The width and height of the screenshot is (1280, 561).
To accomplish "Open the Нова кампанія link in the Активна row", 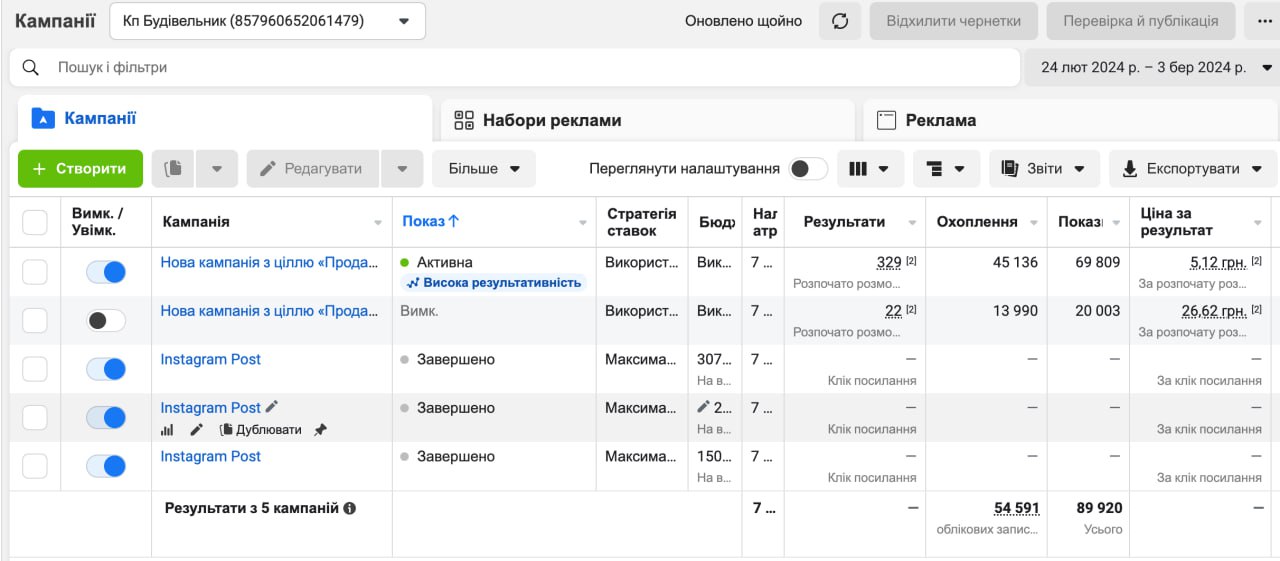I will pyautogui.click(x=270, y=262).
